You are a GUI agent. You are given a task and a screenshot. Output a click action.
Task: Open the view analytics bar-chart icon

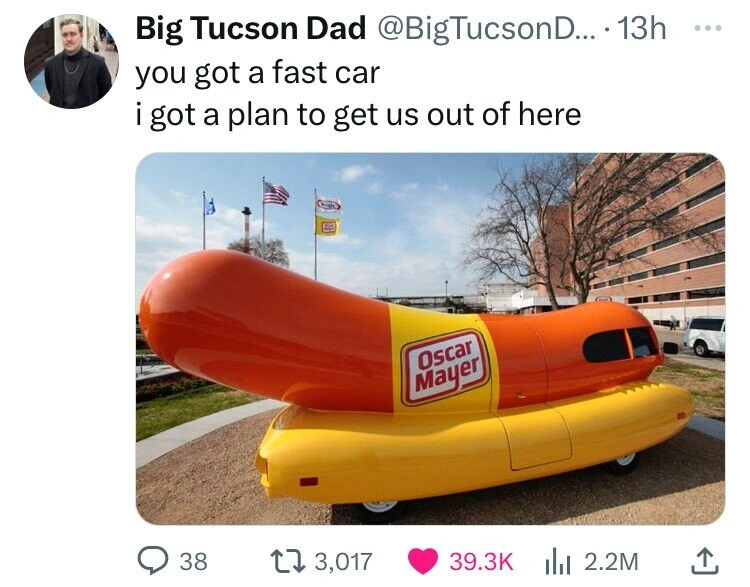tap(558, 562)
